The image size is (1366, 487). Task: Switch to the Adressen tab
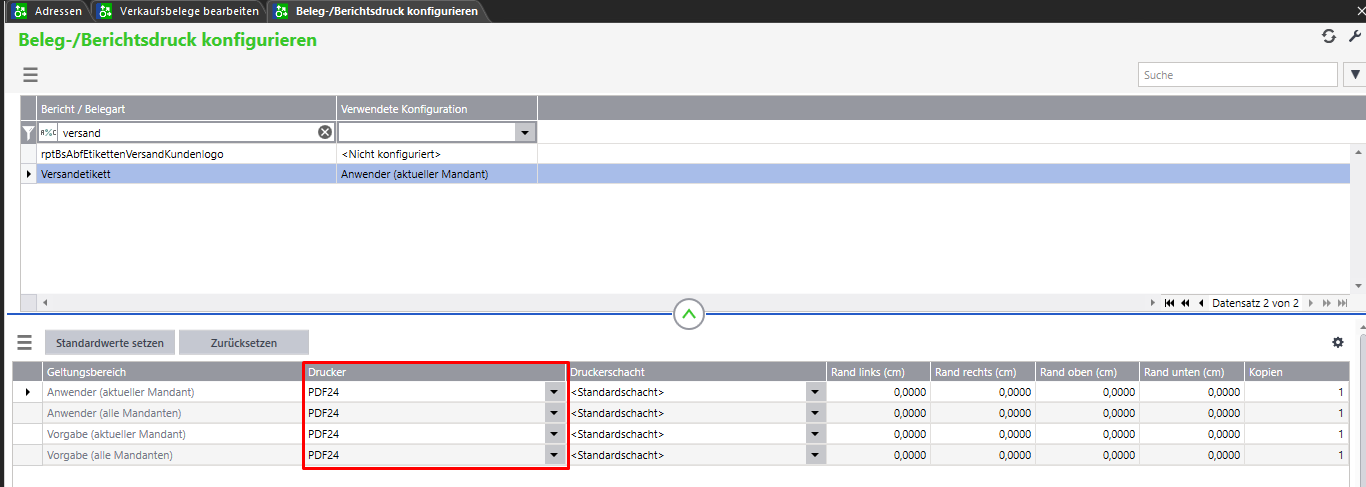tap(57, 11)
